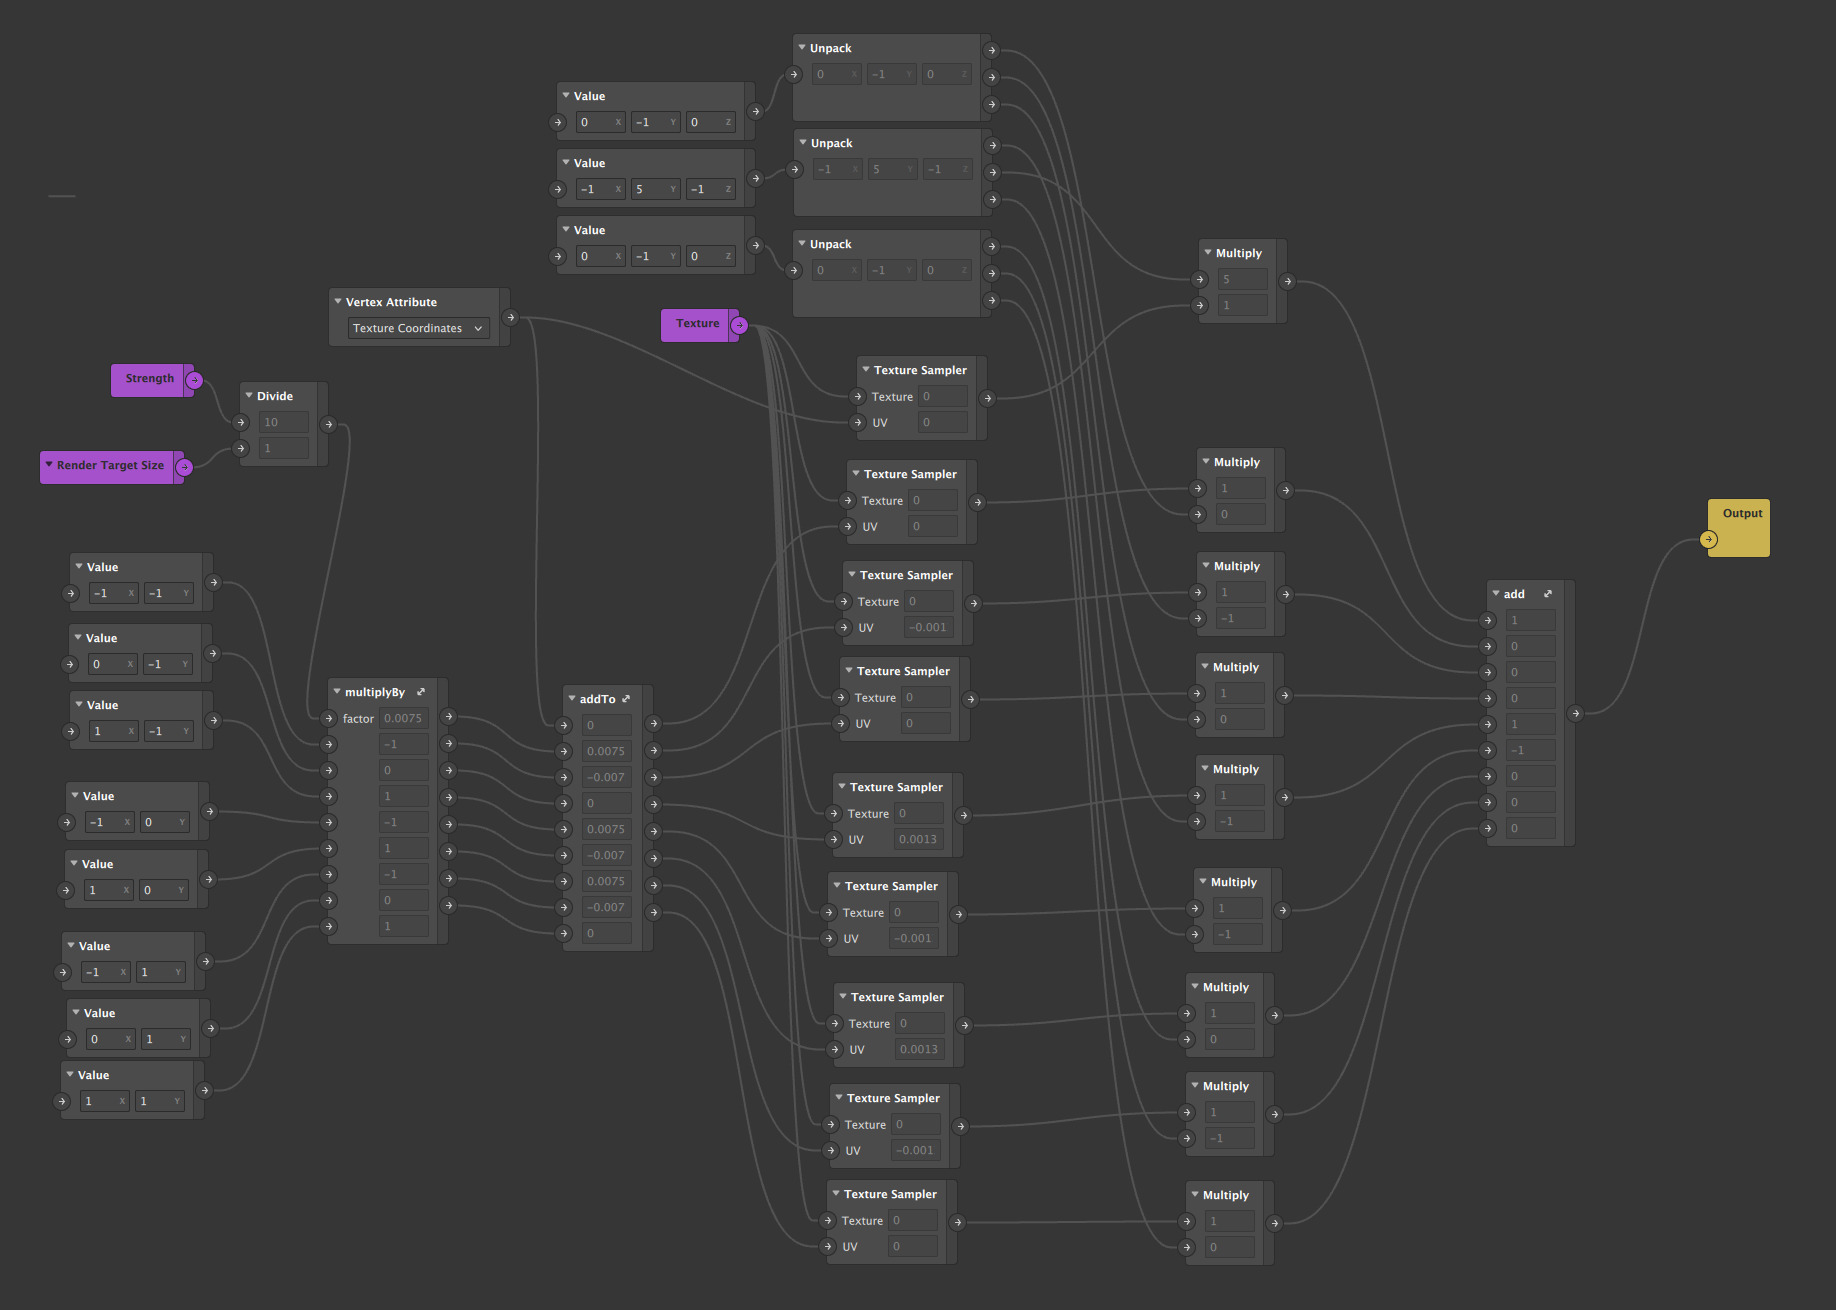Viewport: 1836px width, 1310px height.
Task: Click output port of Value node -1, -1
Action: (x=213, y=582)
